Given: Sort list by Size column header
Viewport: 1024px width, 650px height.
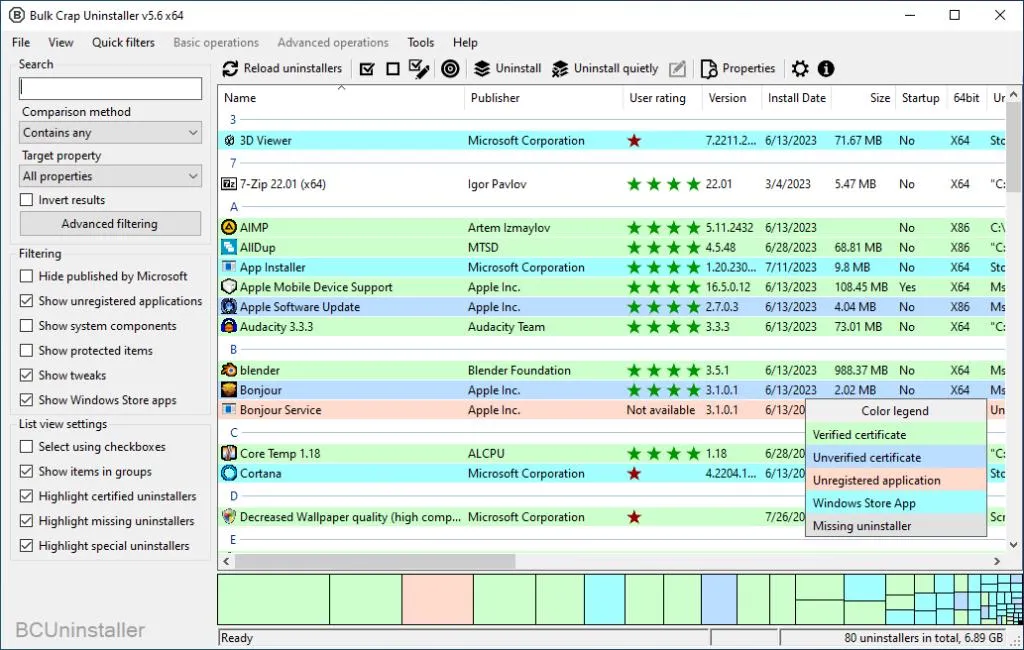Looking at the screenshot, I should (x=863, y=98).
